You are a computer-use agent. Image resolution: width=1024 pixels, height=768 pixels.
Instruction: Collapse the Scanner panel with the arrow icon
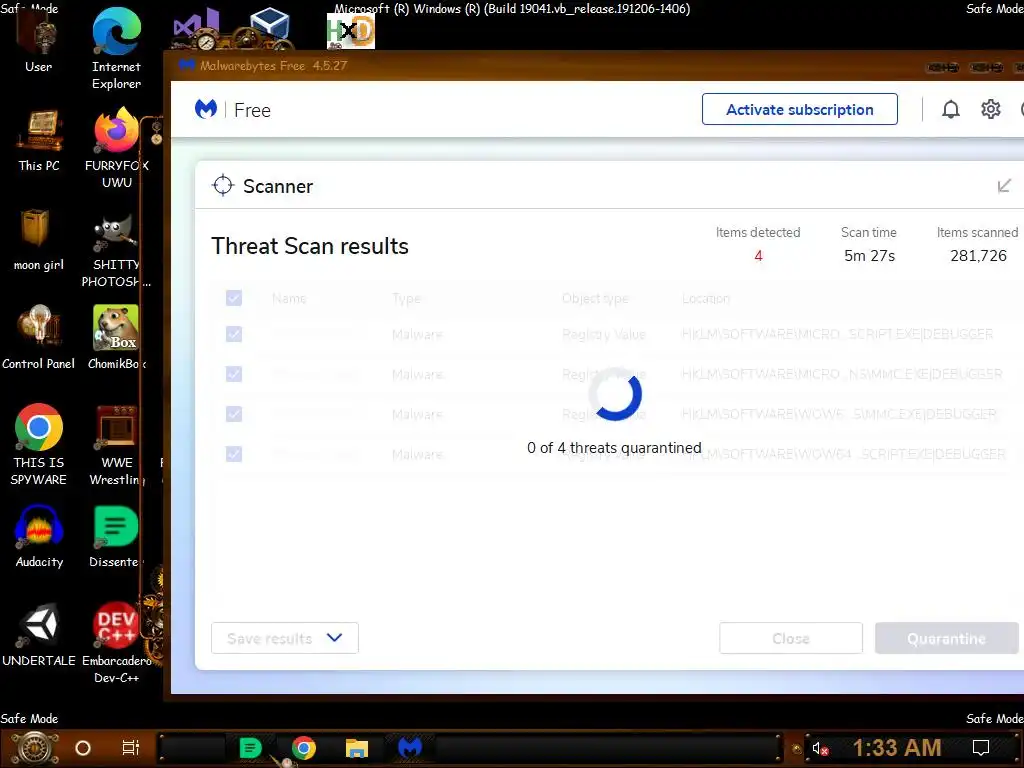pos(1004,186)
